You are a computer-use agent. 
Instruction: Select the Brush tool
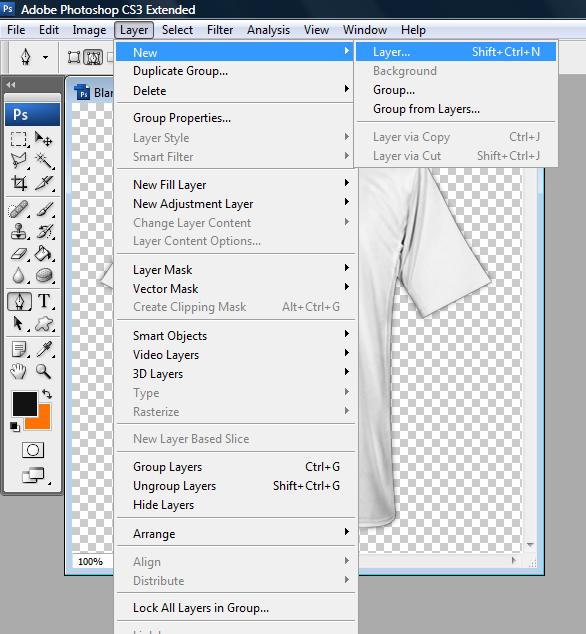(44, 209)
